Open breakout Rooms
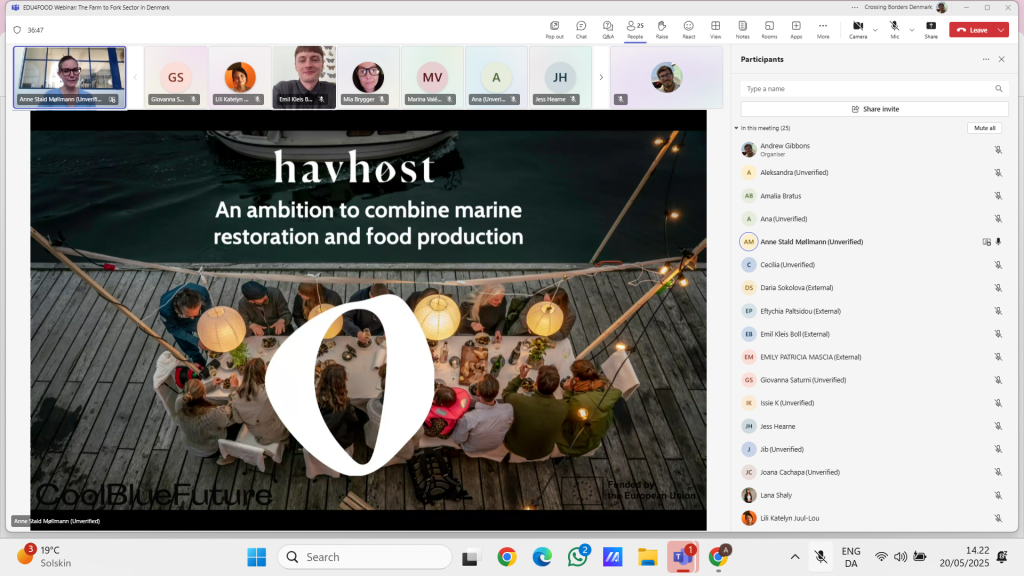The width and height of the screenshot is (1024, 576). click(x=769, y=29)
